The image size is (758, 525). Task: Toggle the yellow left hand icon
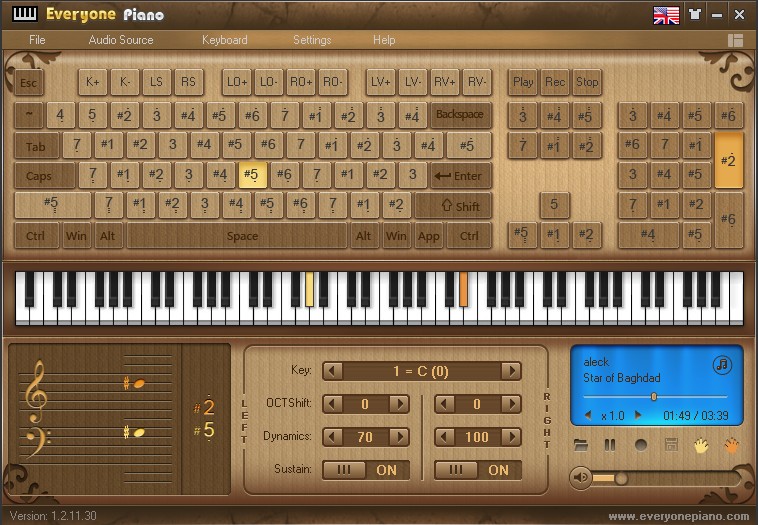point(701,445)
